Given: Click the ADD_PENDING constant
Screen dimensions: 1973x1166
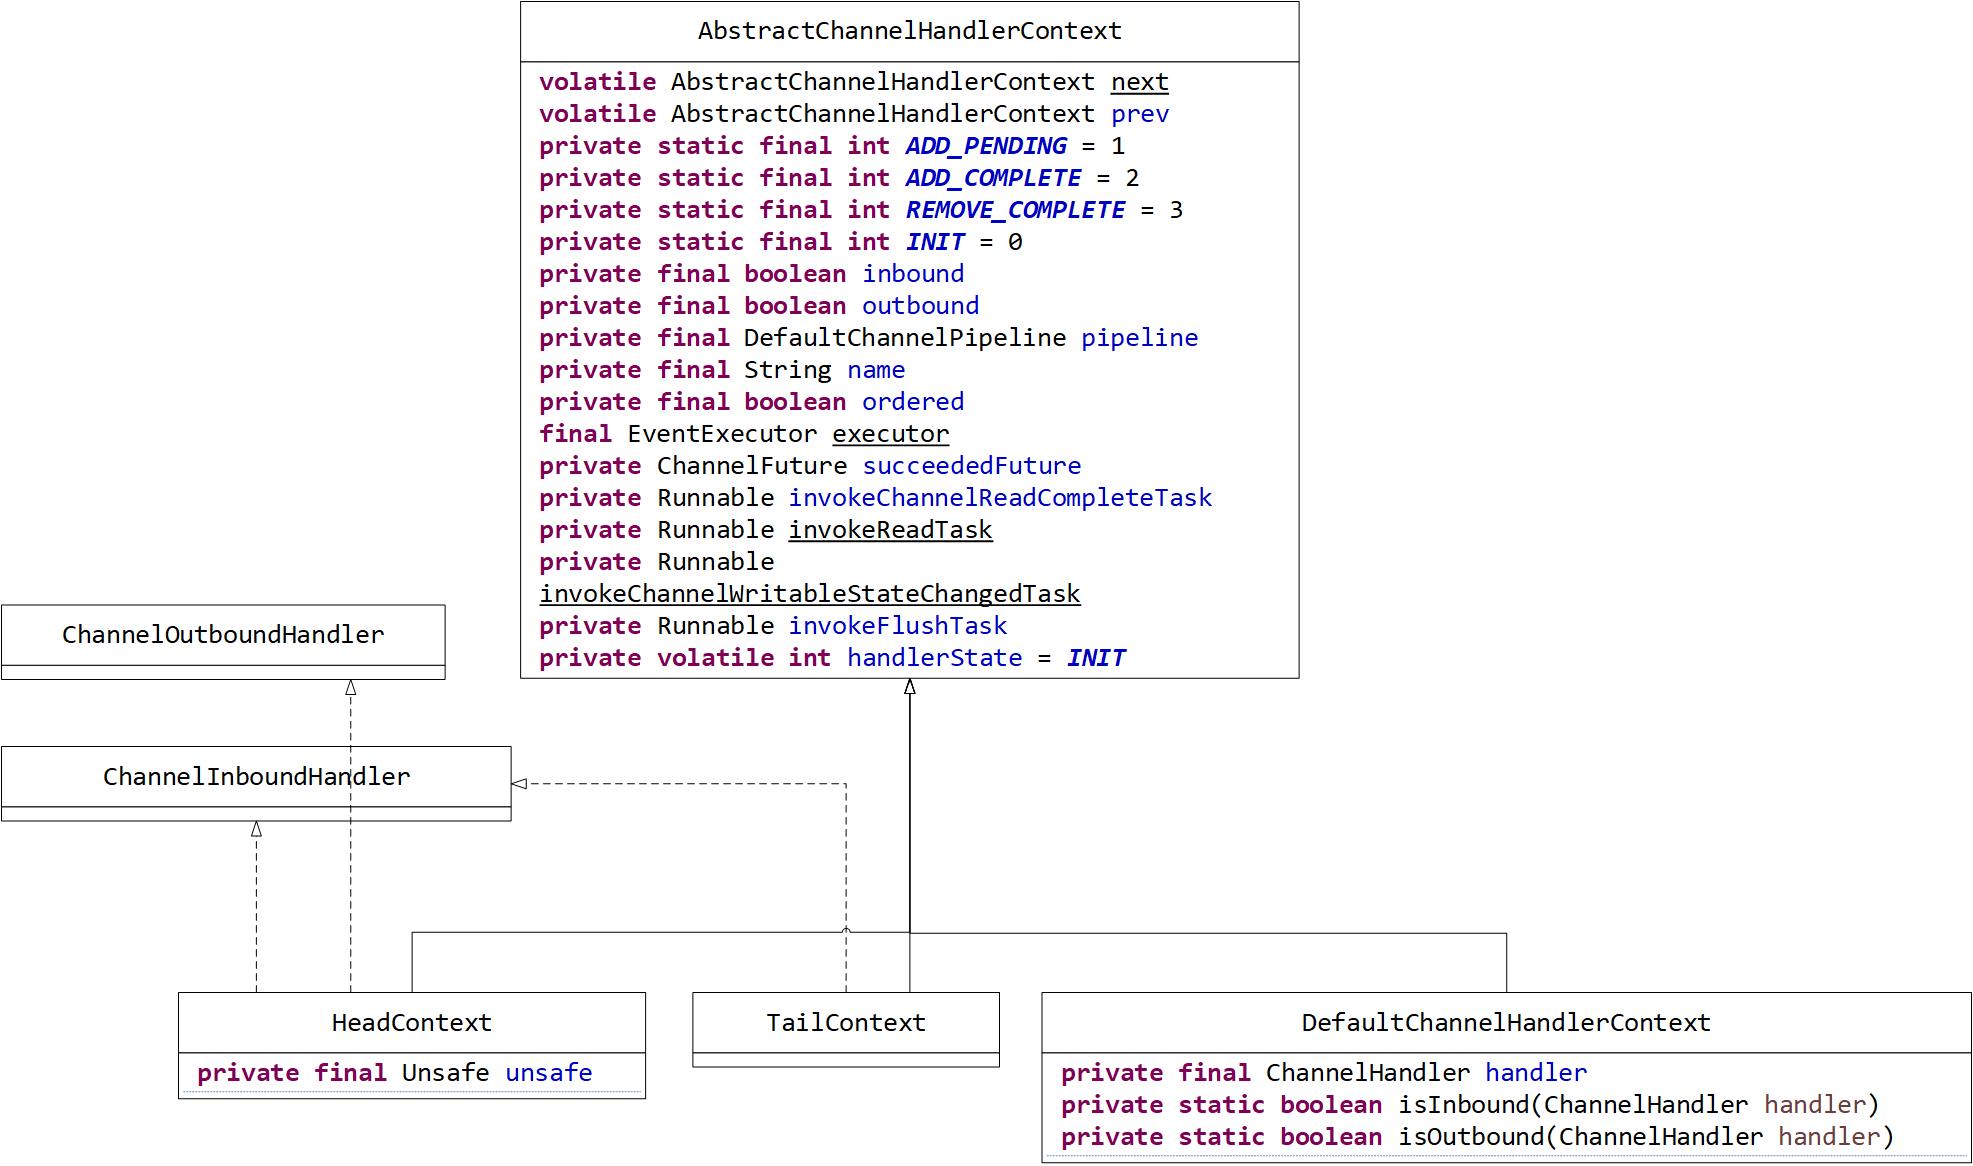Looking at the screenshot, I should tap(986, 146).
